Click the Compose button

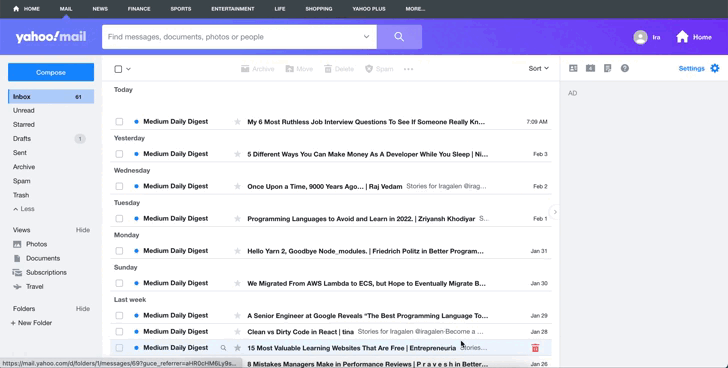[x=51, y=72]
